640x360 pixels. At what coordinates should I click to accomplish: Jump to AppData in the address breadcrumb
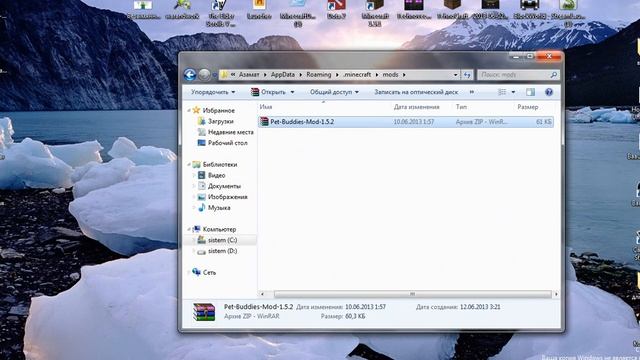point(282,75)
